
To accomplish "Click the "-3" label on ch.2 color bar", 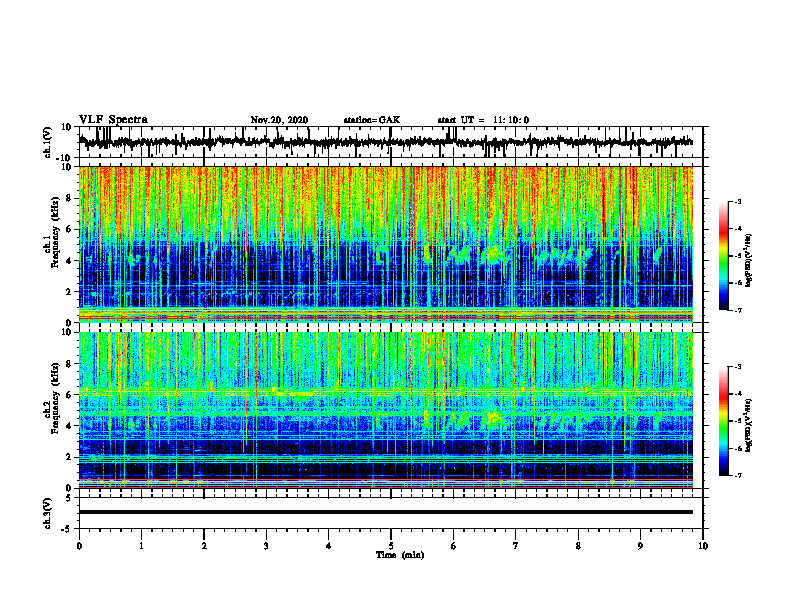I will (x=737, y=367).
